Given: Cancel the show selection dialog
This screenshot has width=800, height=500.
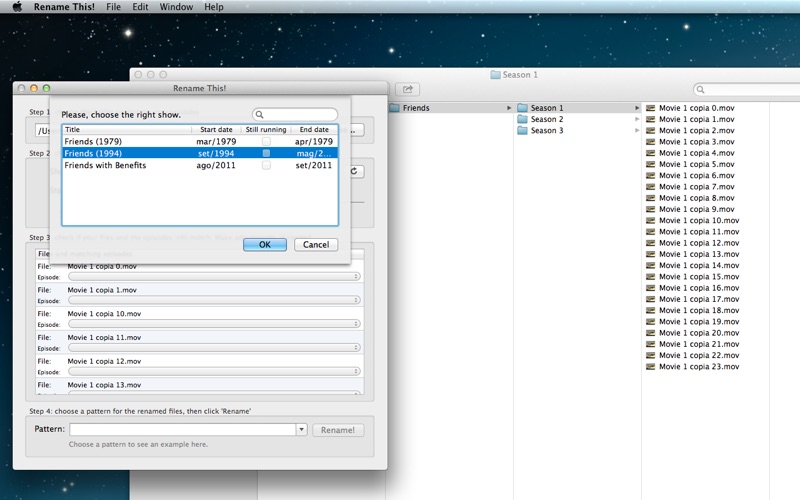Looking at the screenshot, I should click(x=316, y=244).
